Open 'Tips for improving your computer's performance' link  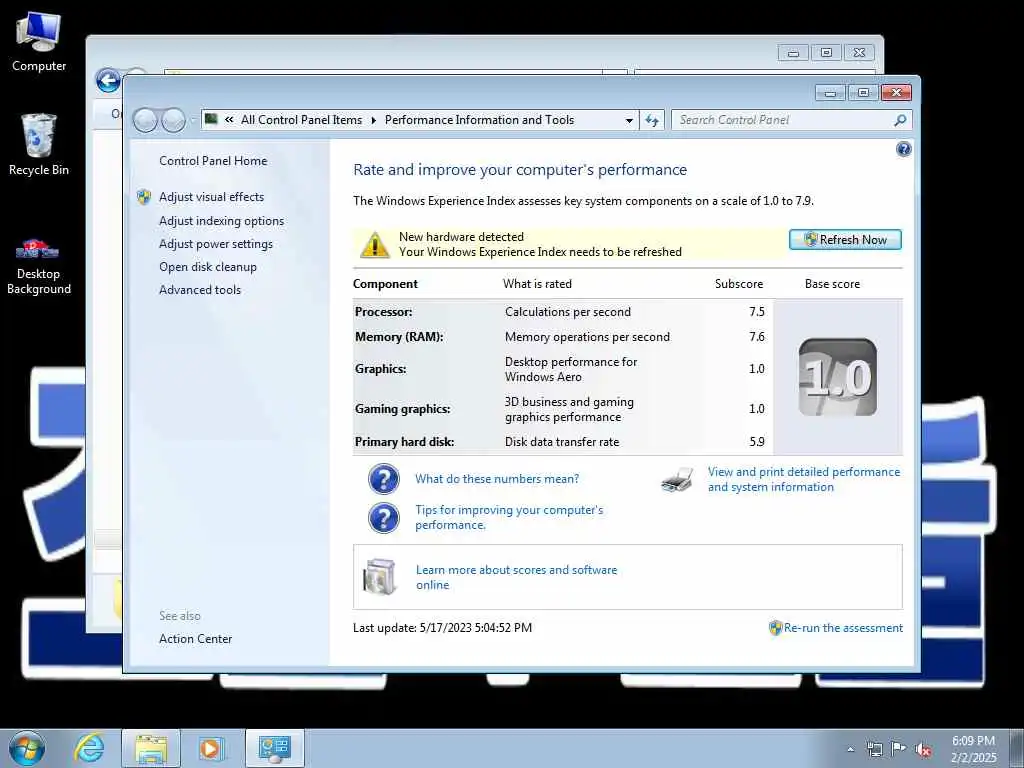pos(509,517)
